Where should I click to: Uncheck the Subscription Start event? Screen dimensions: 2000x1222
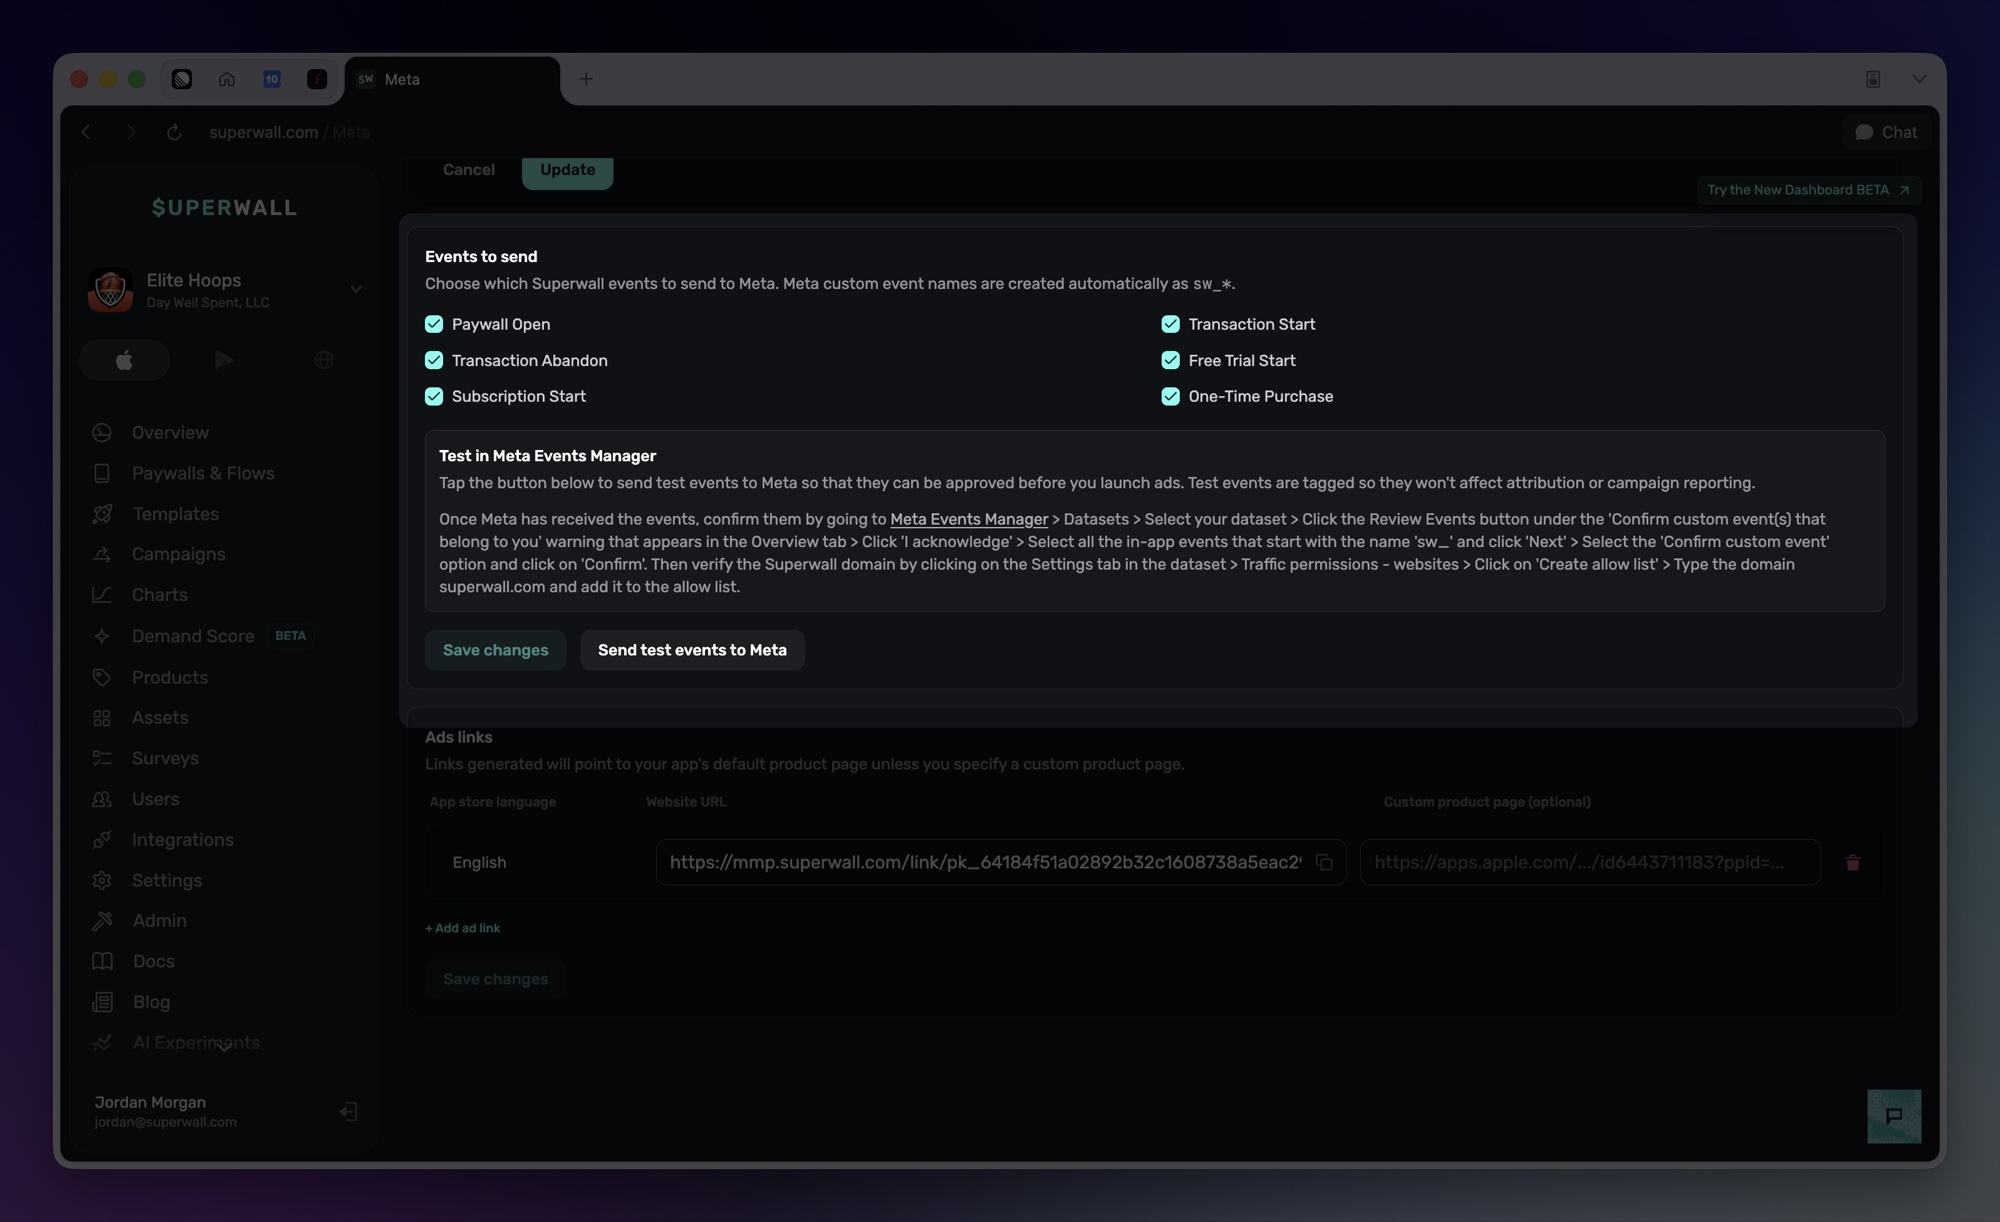tap(434, 396)
